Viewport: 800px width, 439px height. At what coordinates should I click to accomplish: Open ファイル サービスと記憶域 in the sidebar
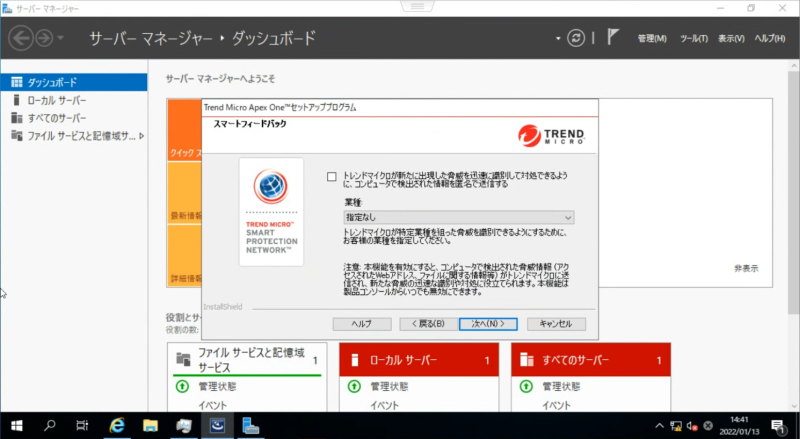[74, 136]
